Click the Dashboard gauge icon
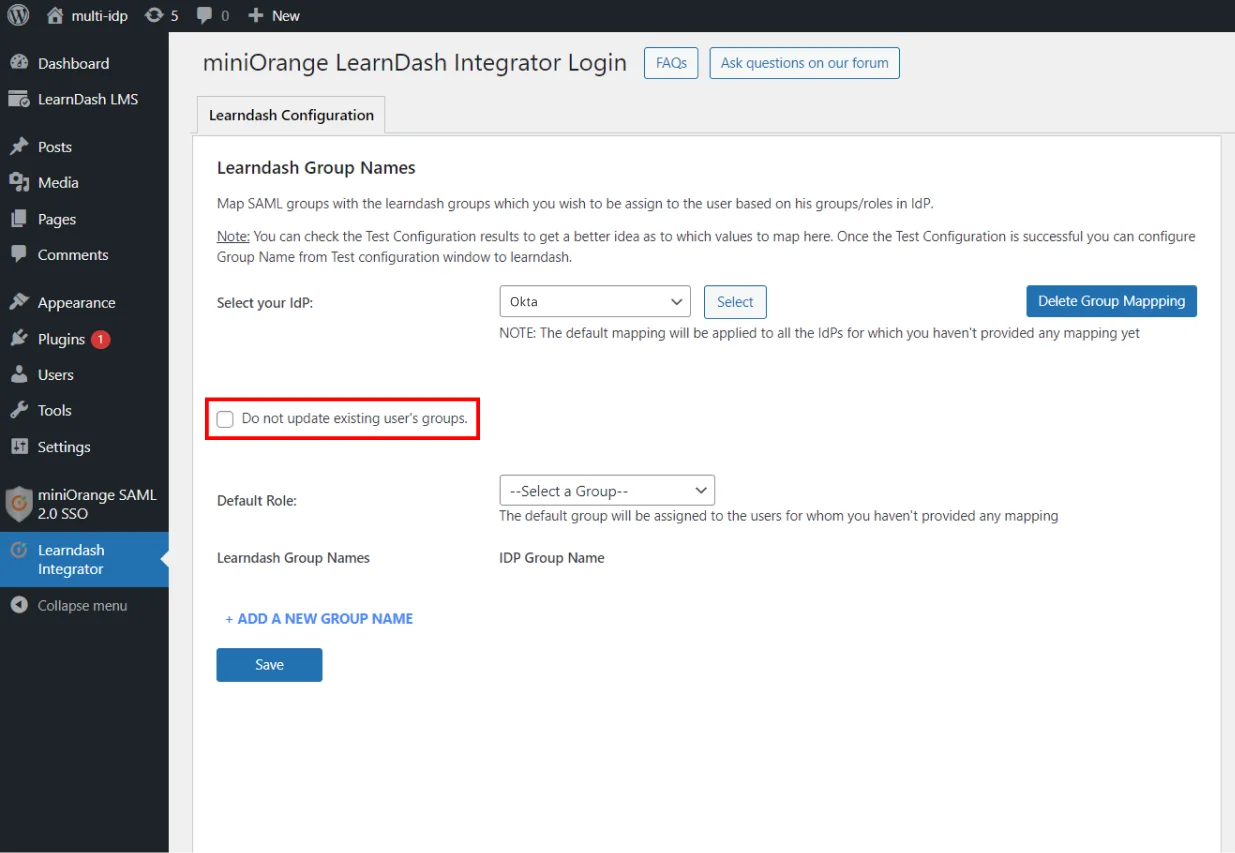Screen dimensions: 1235x853 19,63
